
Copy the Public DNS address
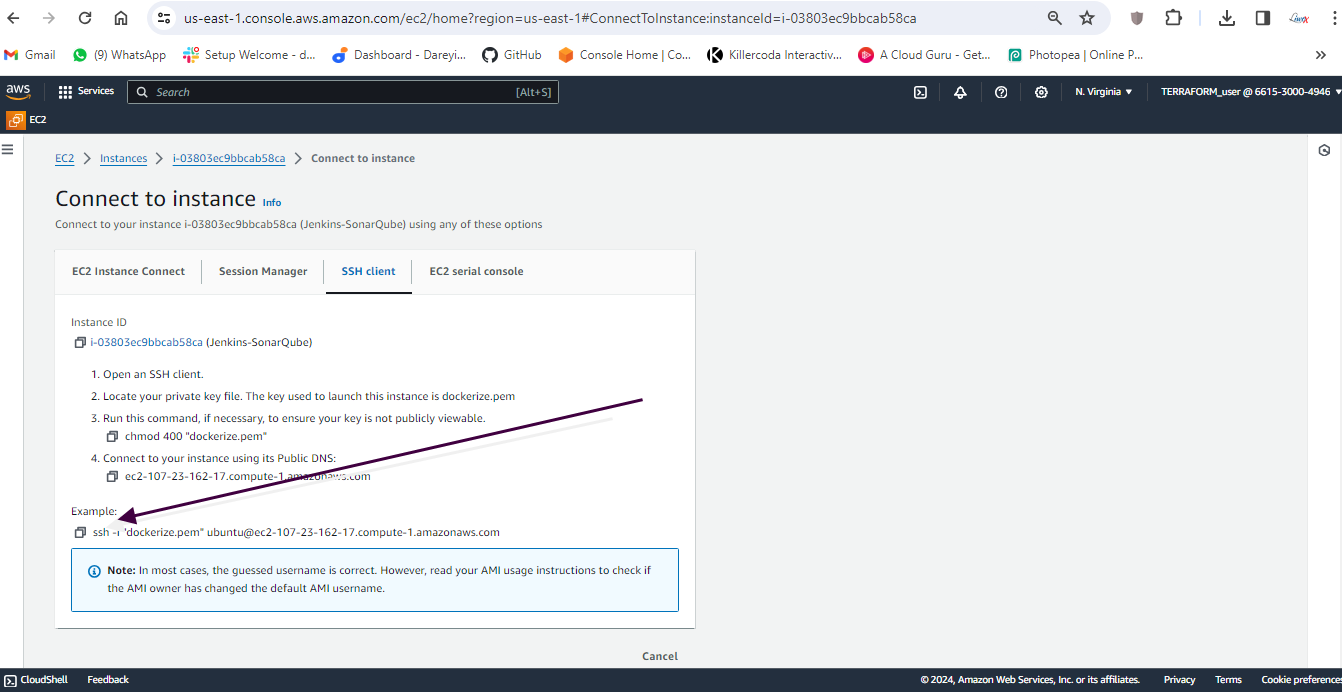click(112, 477)
